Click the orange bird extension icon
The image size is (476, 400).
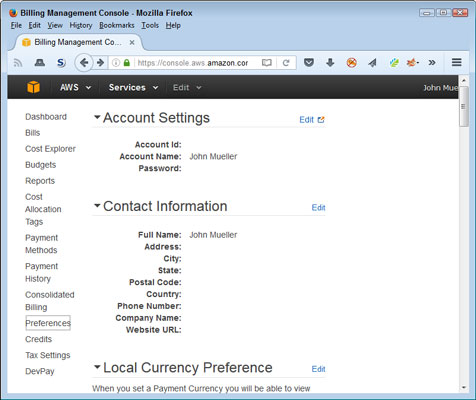tap(413, 62)
